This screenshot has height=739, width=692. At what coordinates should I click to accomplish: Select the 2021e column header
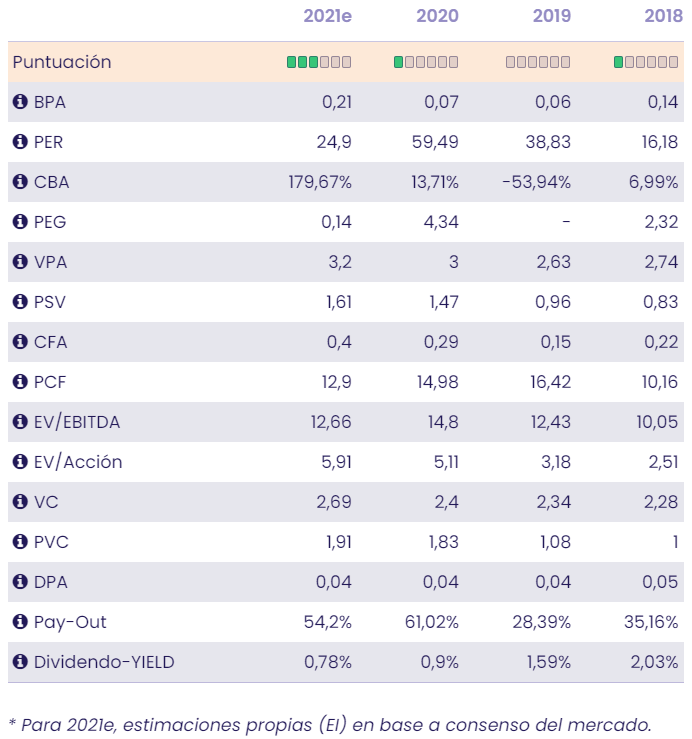point(328,16)
